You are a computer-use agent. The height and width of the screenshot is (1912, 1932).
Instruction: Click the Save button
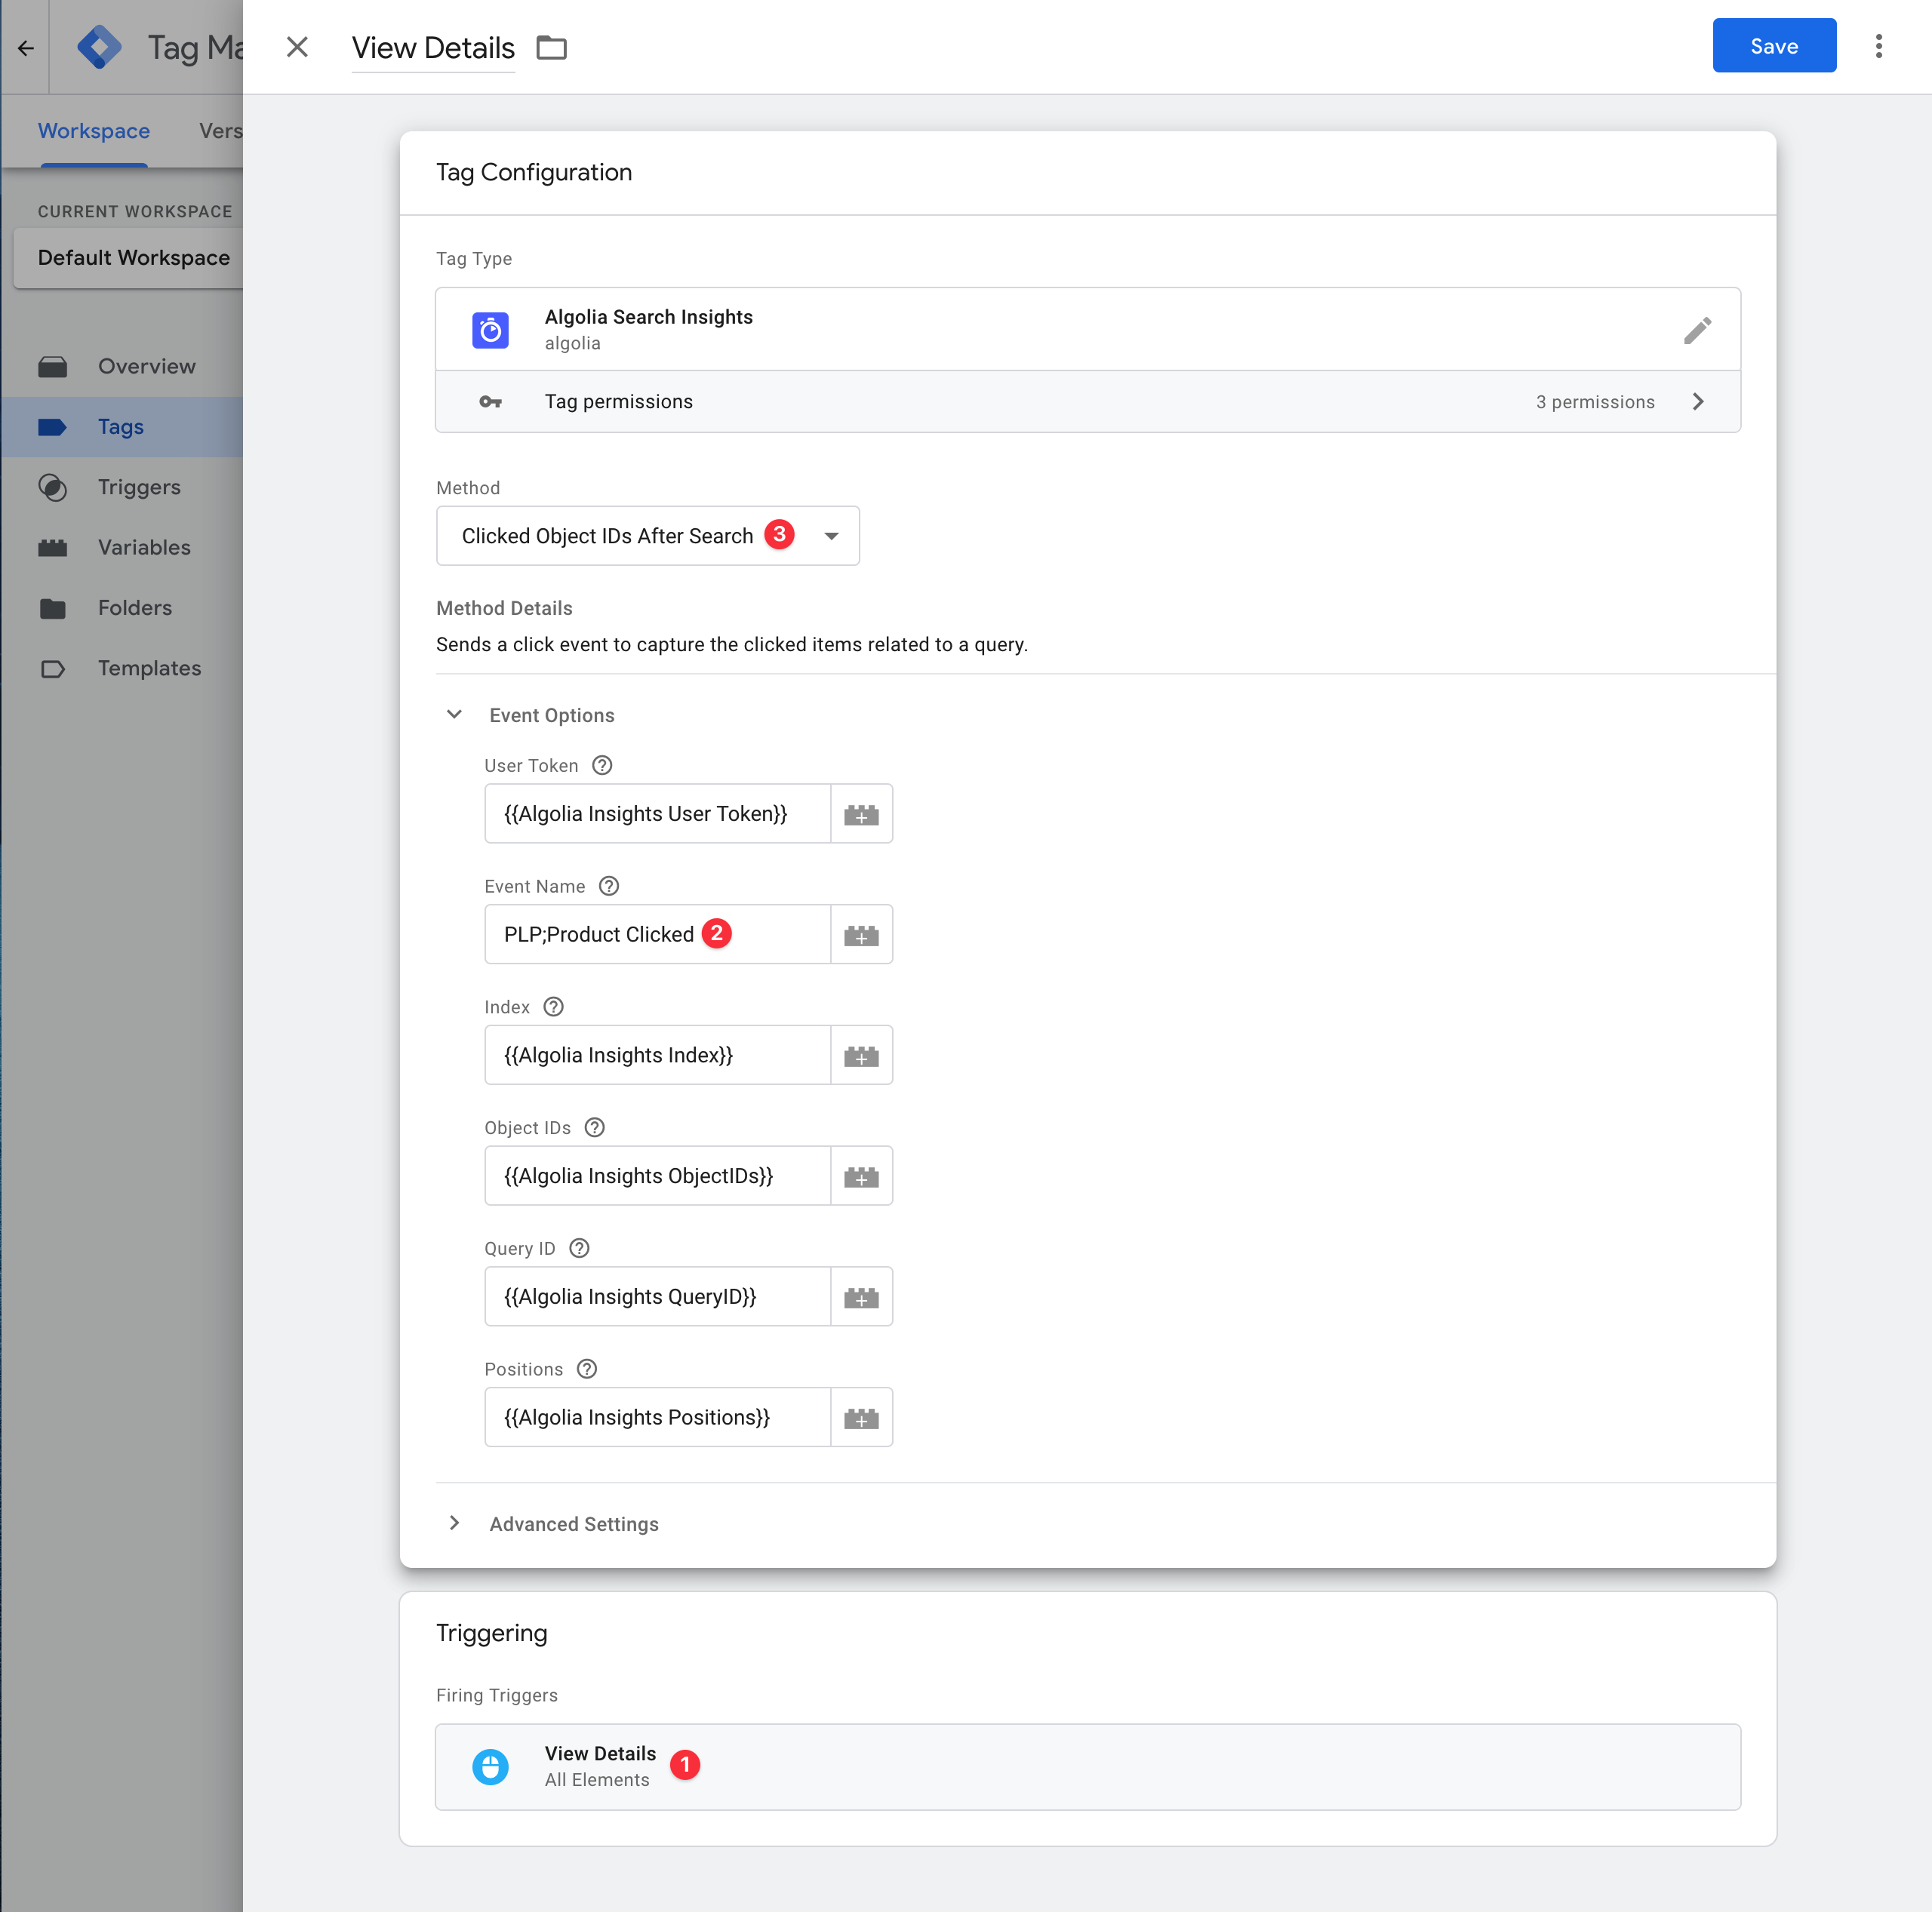[x=1774, y=46]
